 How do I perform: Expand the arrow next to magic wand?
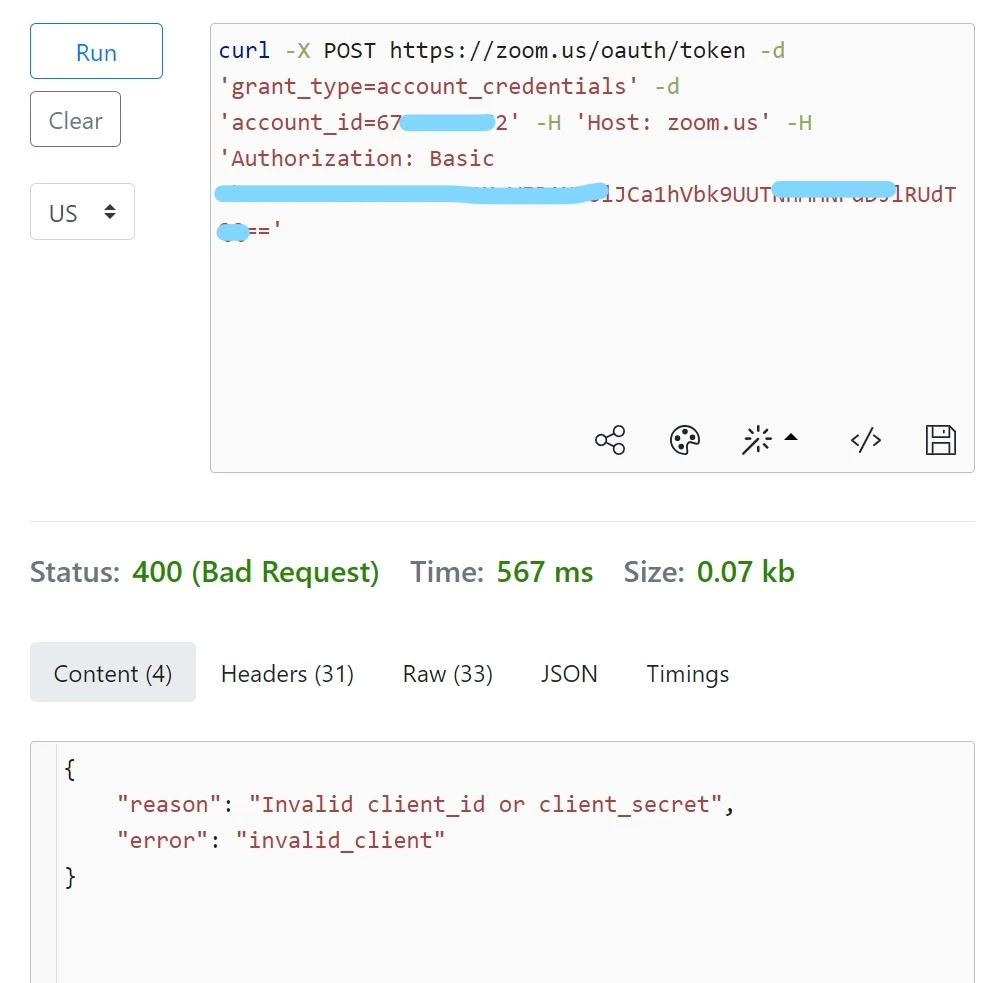tap(791, 437)
